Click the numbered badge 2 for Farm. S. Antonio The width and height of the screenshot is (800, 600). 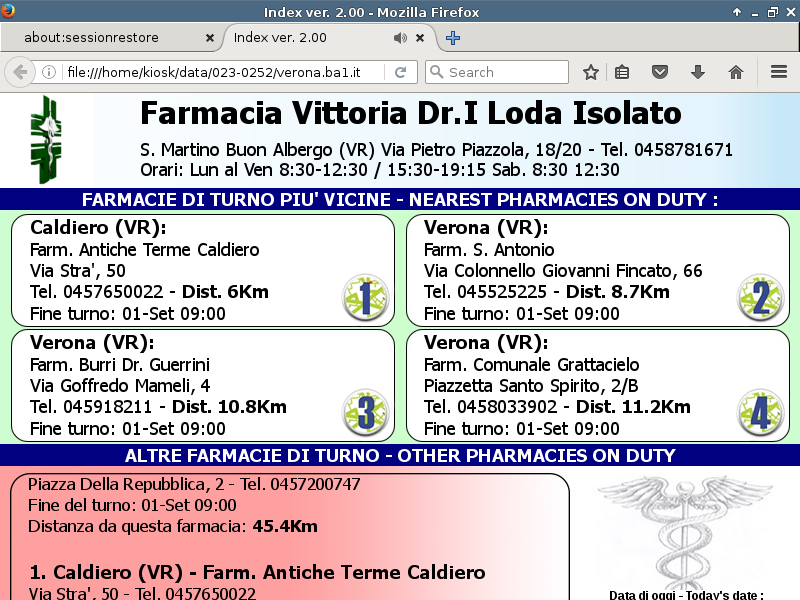click(759, 297)
